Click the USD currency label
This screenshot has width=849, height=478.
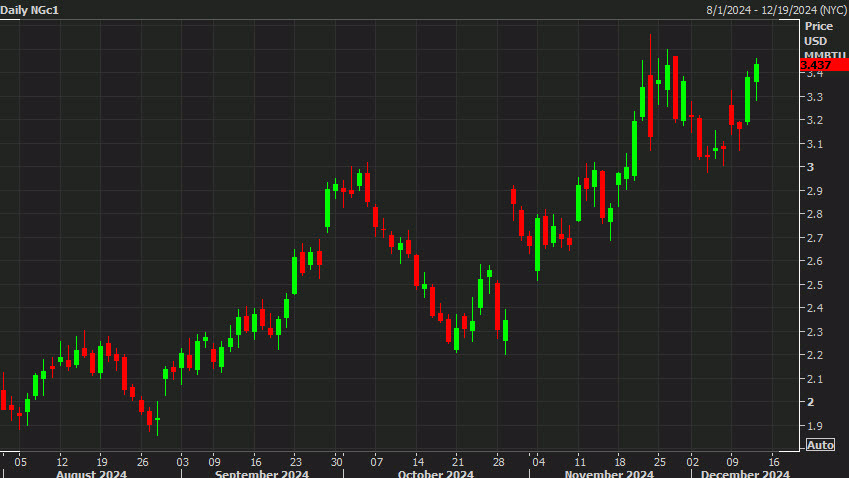(816, 41)
